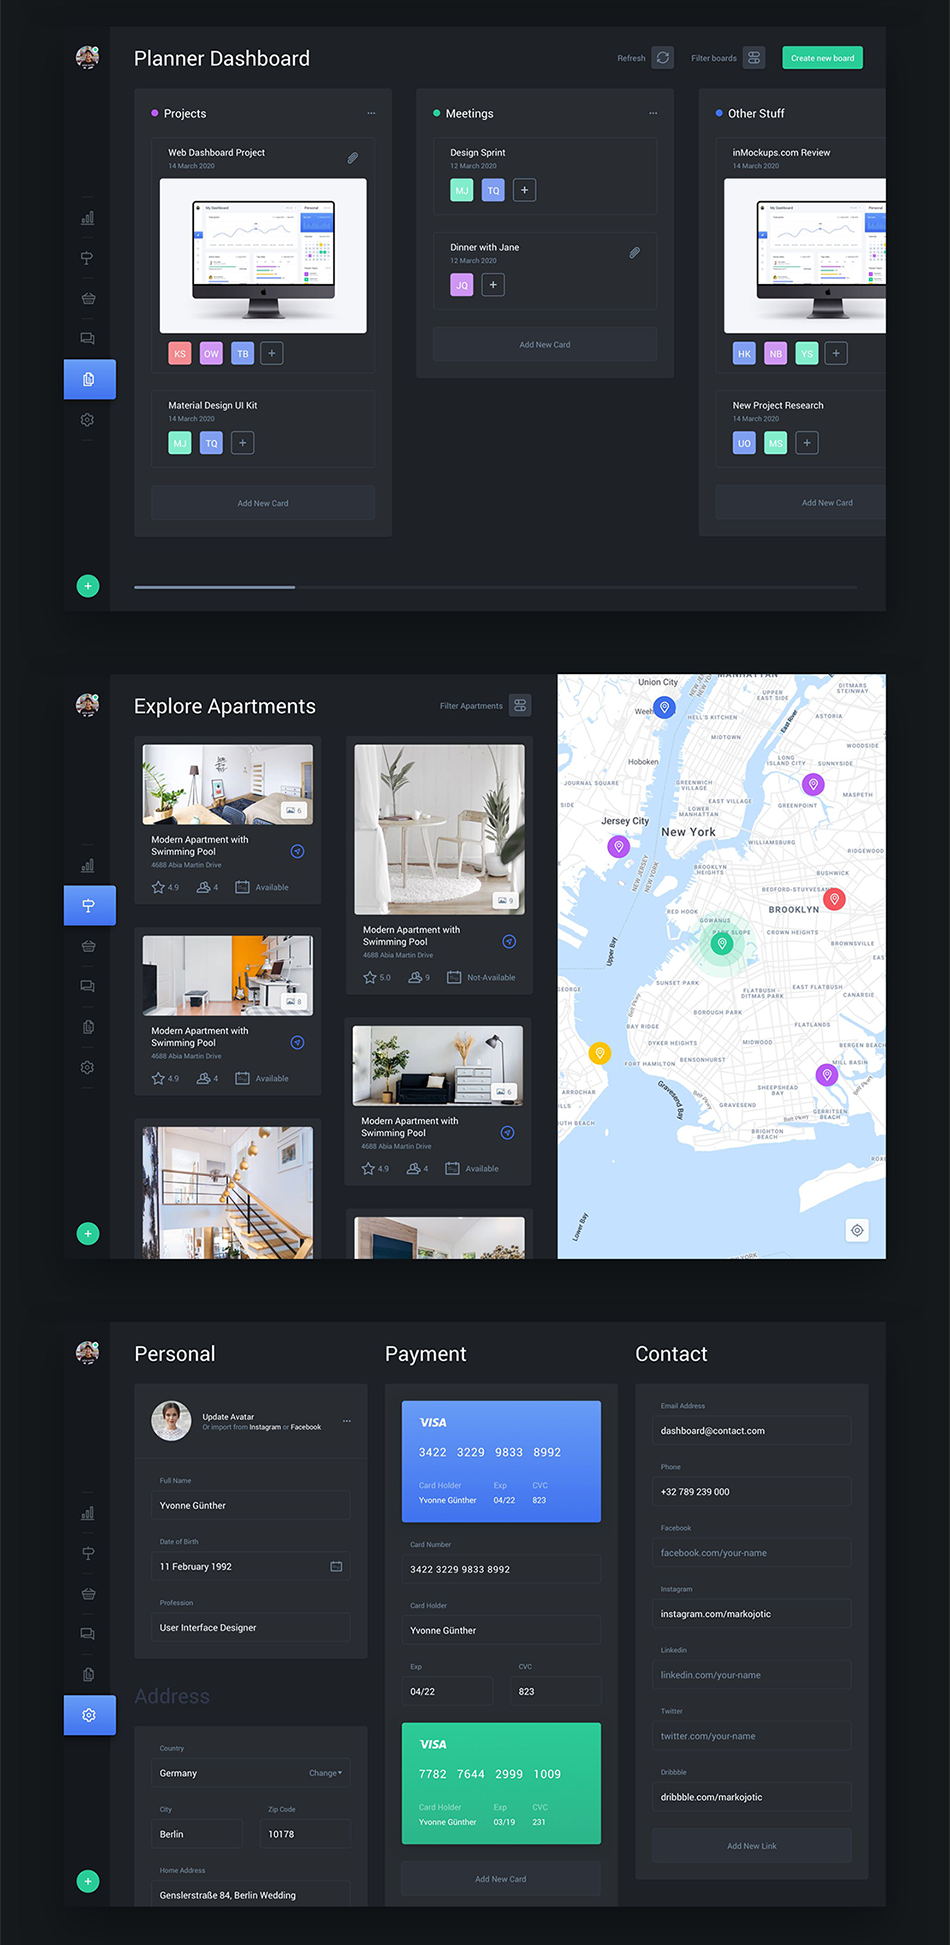Toggle the Filter Apartments switch icon
This screenshot has width=950, height=1945.
[x=520, y=706]
